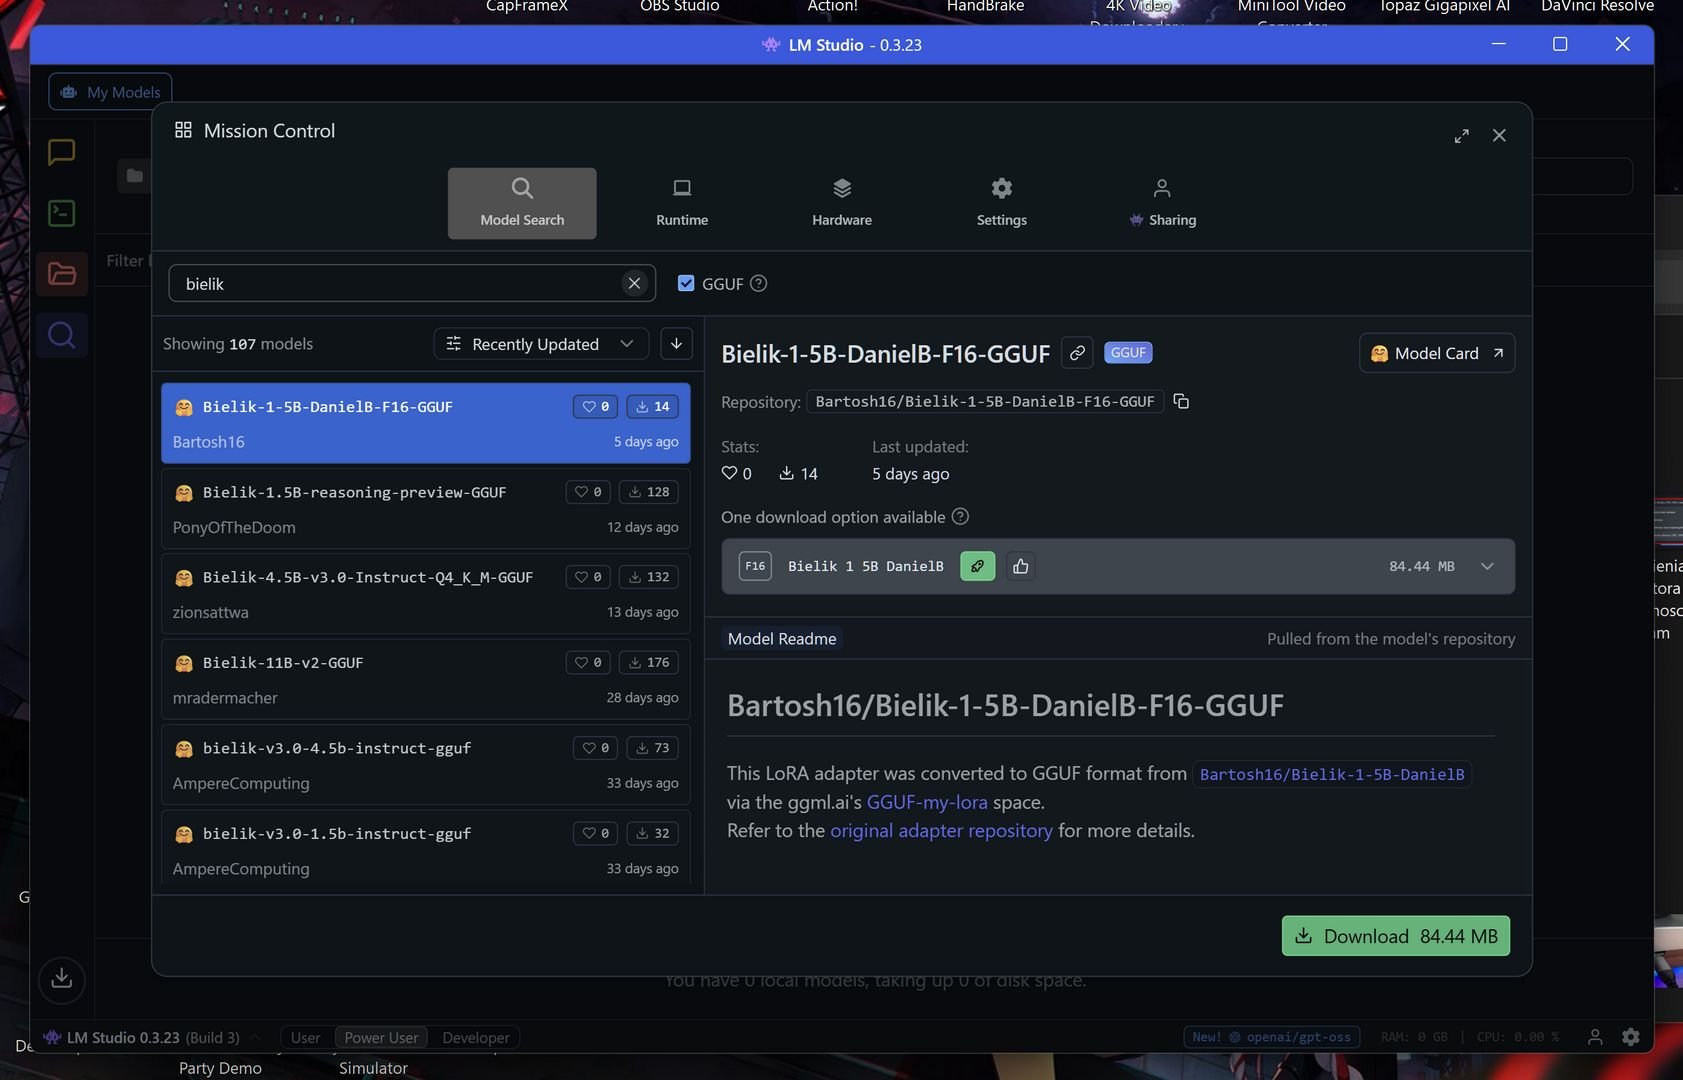This screenshot has height=1080, width=1683.
Task: Switch to Sharing tab
Action: coord(1162,203)
